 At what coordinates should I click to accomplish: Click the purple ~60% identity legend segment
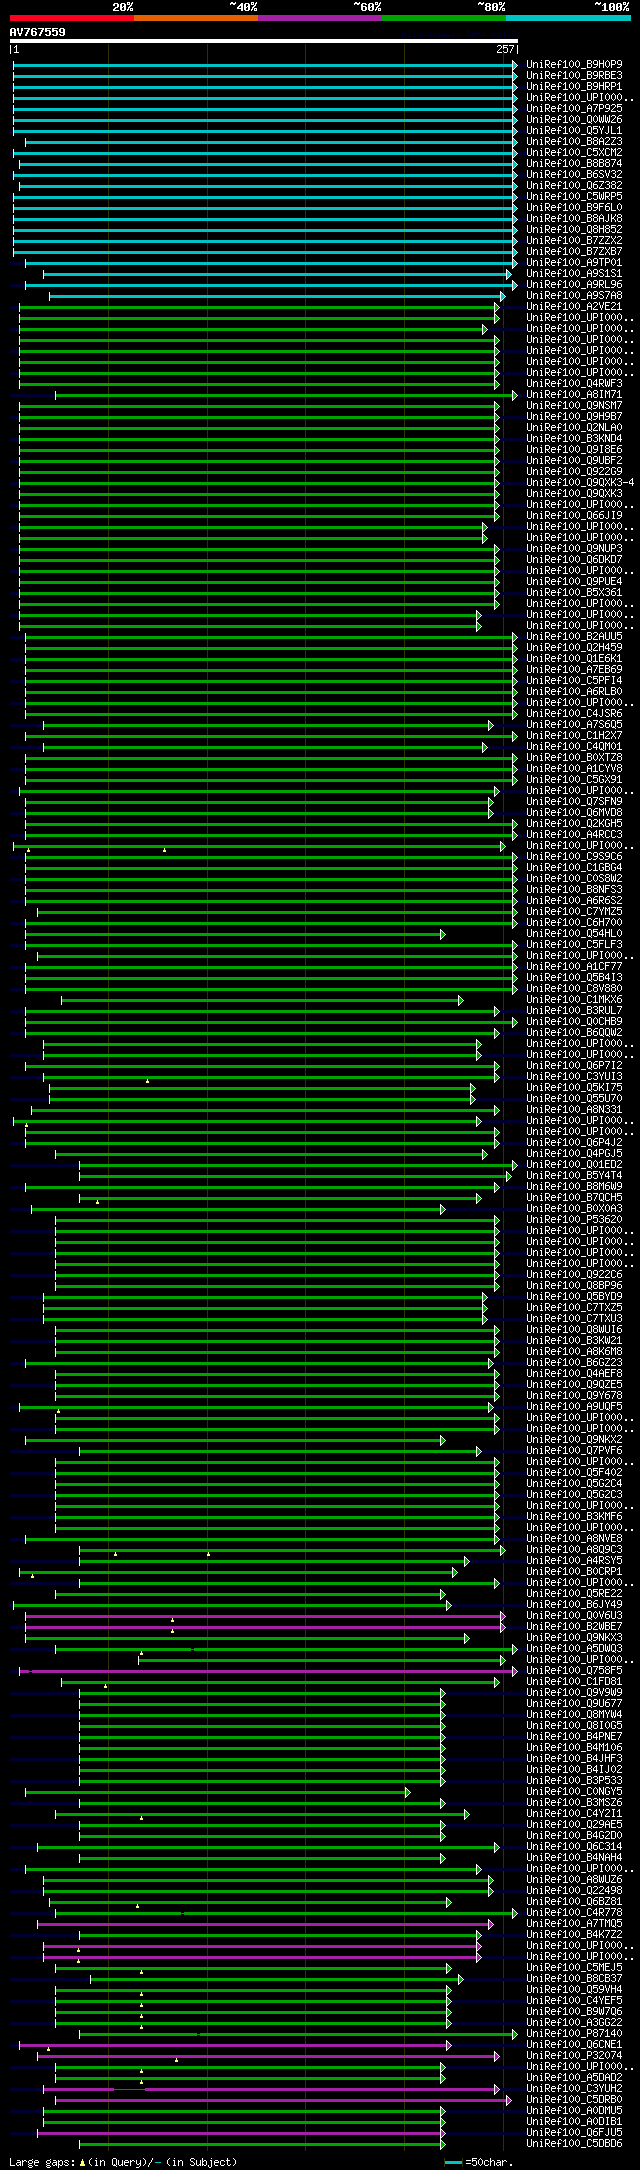[319, 18]
